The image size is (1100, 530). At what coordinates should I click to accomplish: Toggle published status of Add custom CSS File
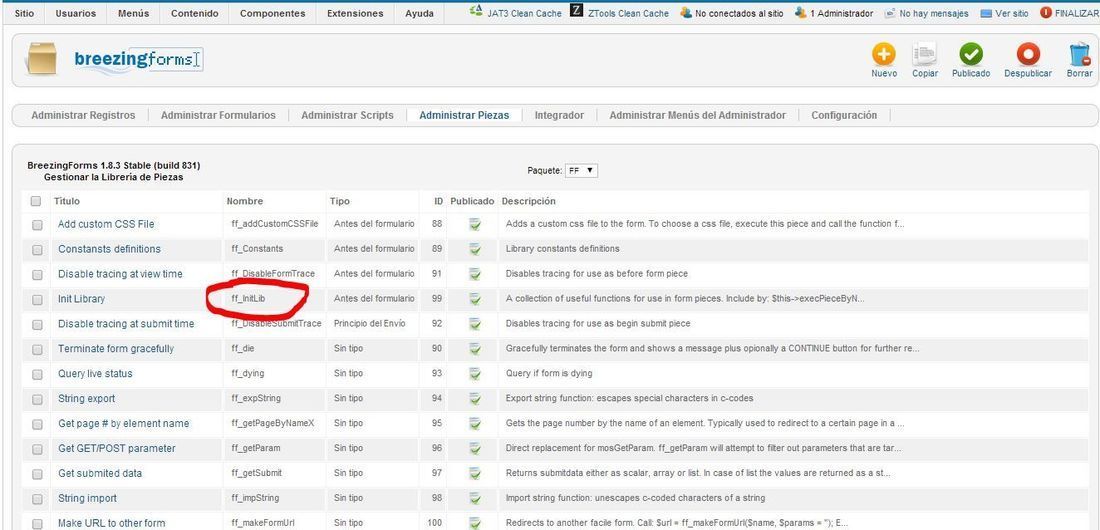[475, 225]
